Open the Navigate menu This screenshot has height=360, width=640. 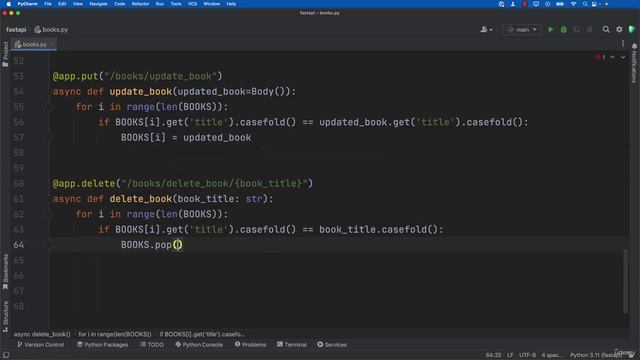(98, 4)
